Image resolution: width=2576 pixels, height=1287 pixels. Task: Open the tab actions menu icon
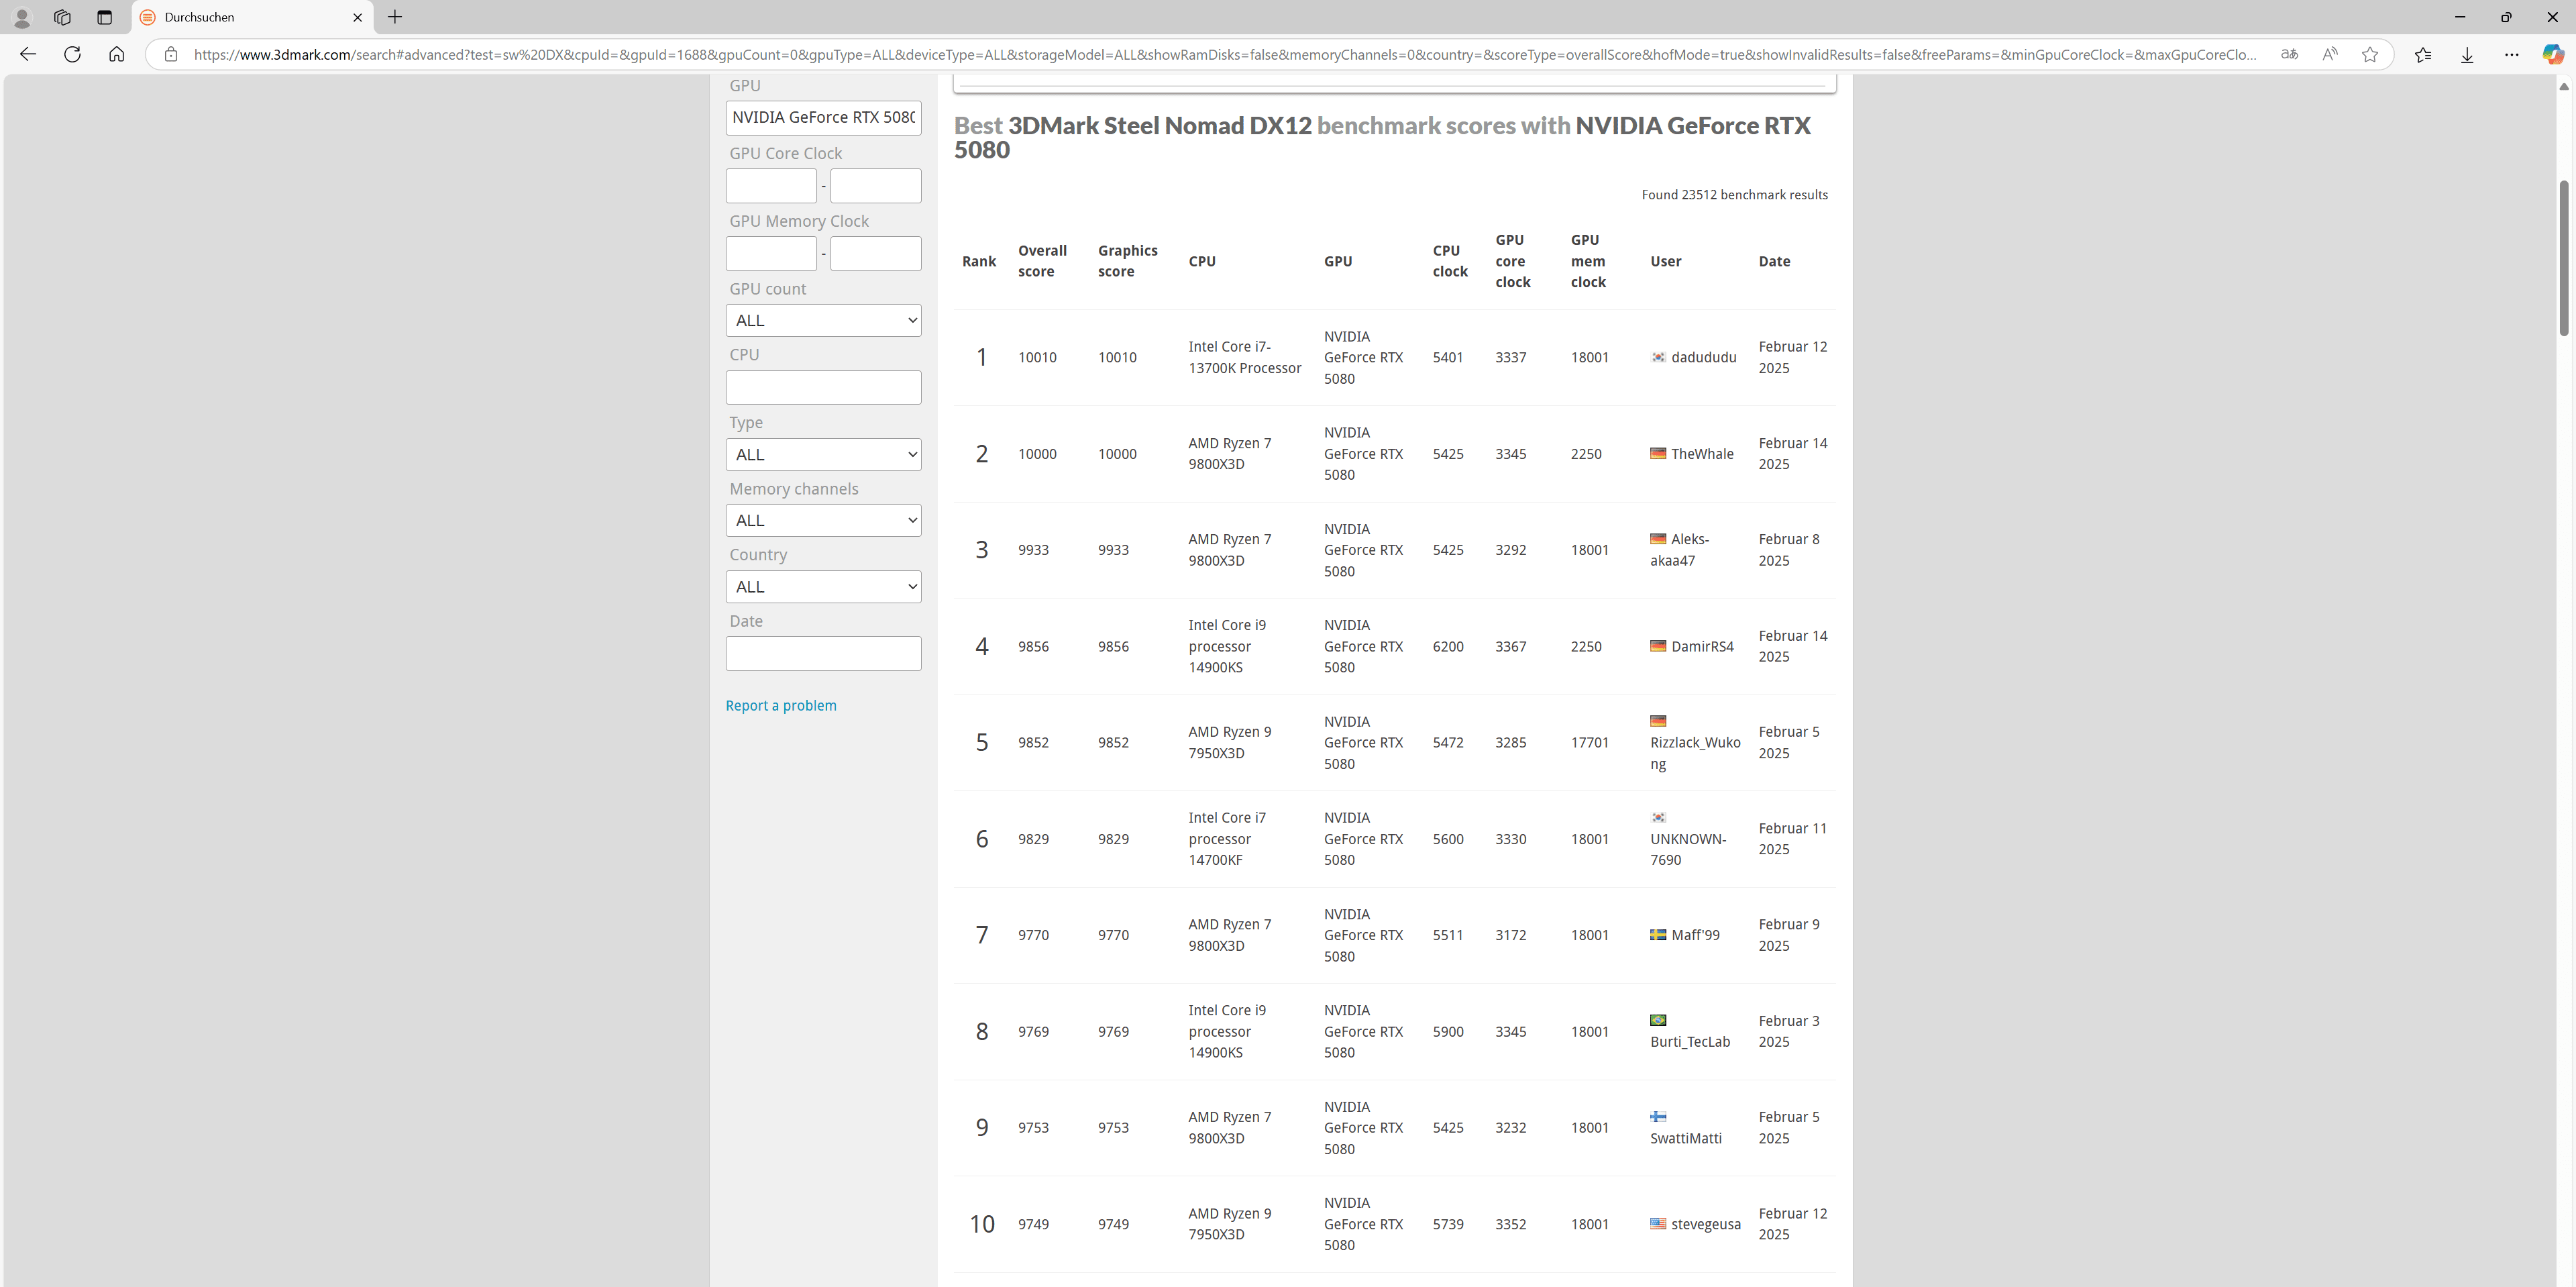pyautogui.click(x=104, y=17)
